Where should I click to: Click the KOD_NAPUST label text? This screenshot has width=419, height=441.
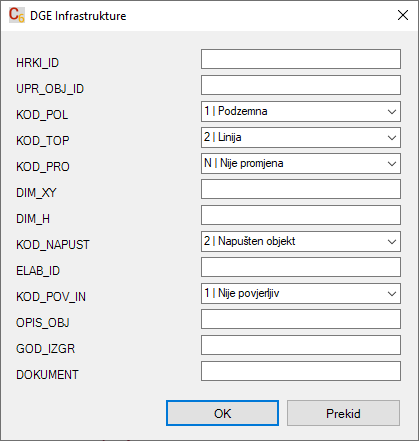click(53, 245)
